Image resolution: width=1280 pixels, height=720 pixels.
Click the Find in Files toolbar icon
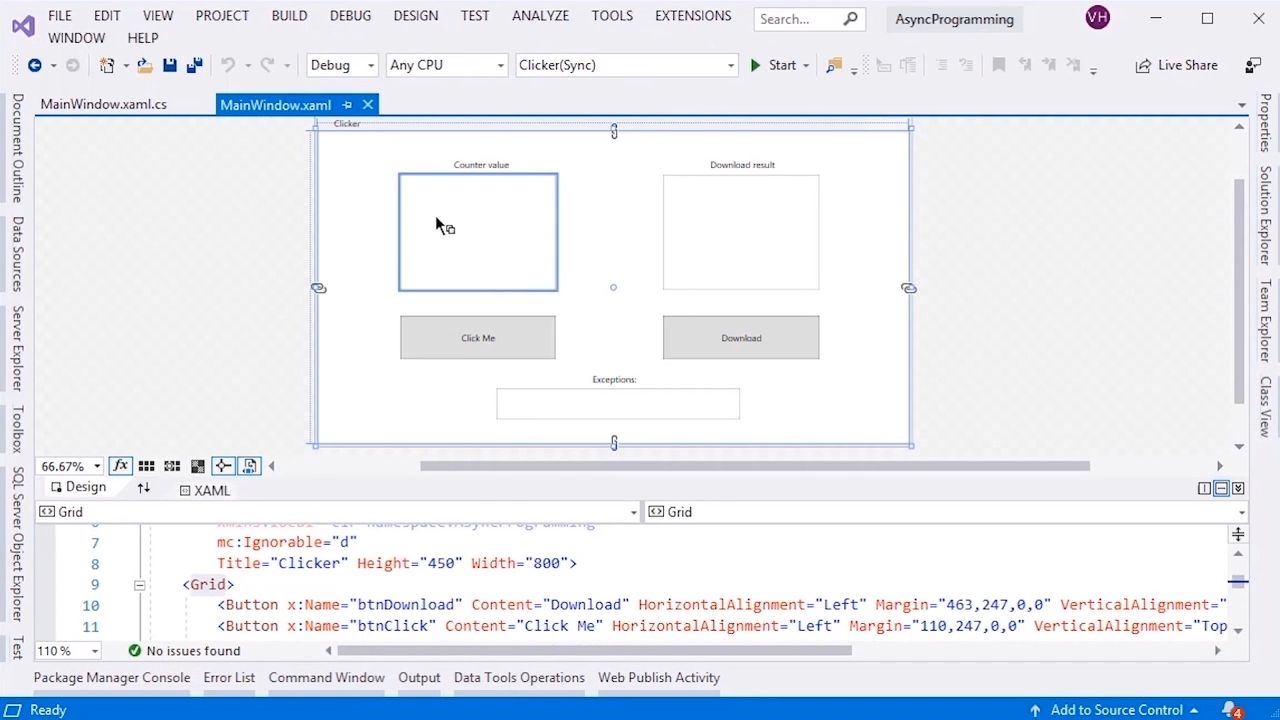(x=834, y=65)
